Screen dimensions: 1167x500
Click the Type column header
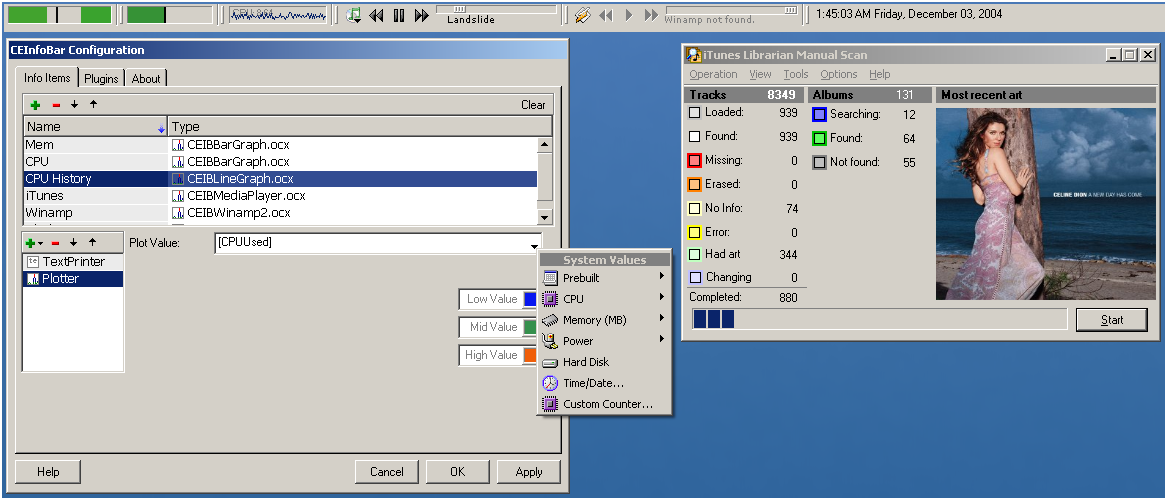click(x=360, y=126)
